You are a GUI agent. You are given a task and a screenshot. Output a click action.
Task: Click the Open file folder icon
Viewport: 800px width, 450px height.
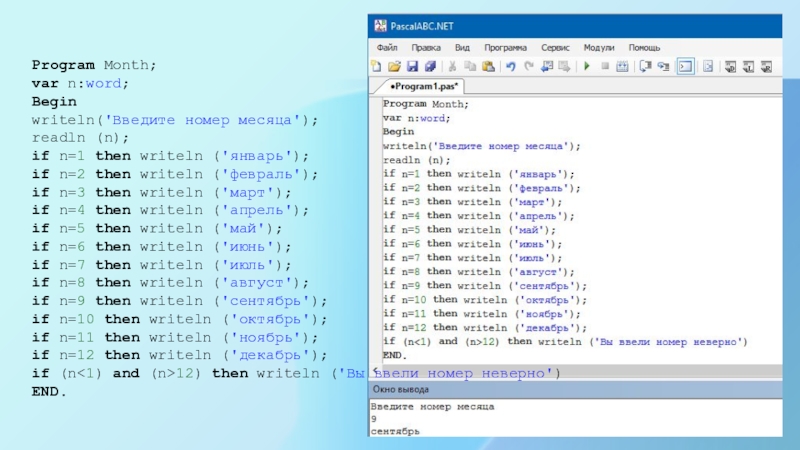[394, 66]
